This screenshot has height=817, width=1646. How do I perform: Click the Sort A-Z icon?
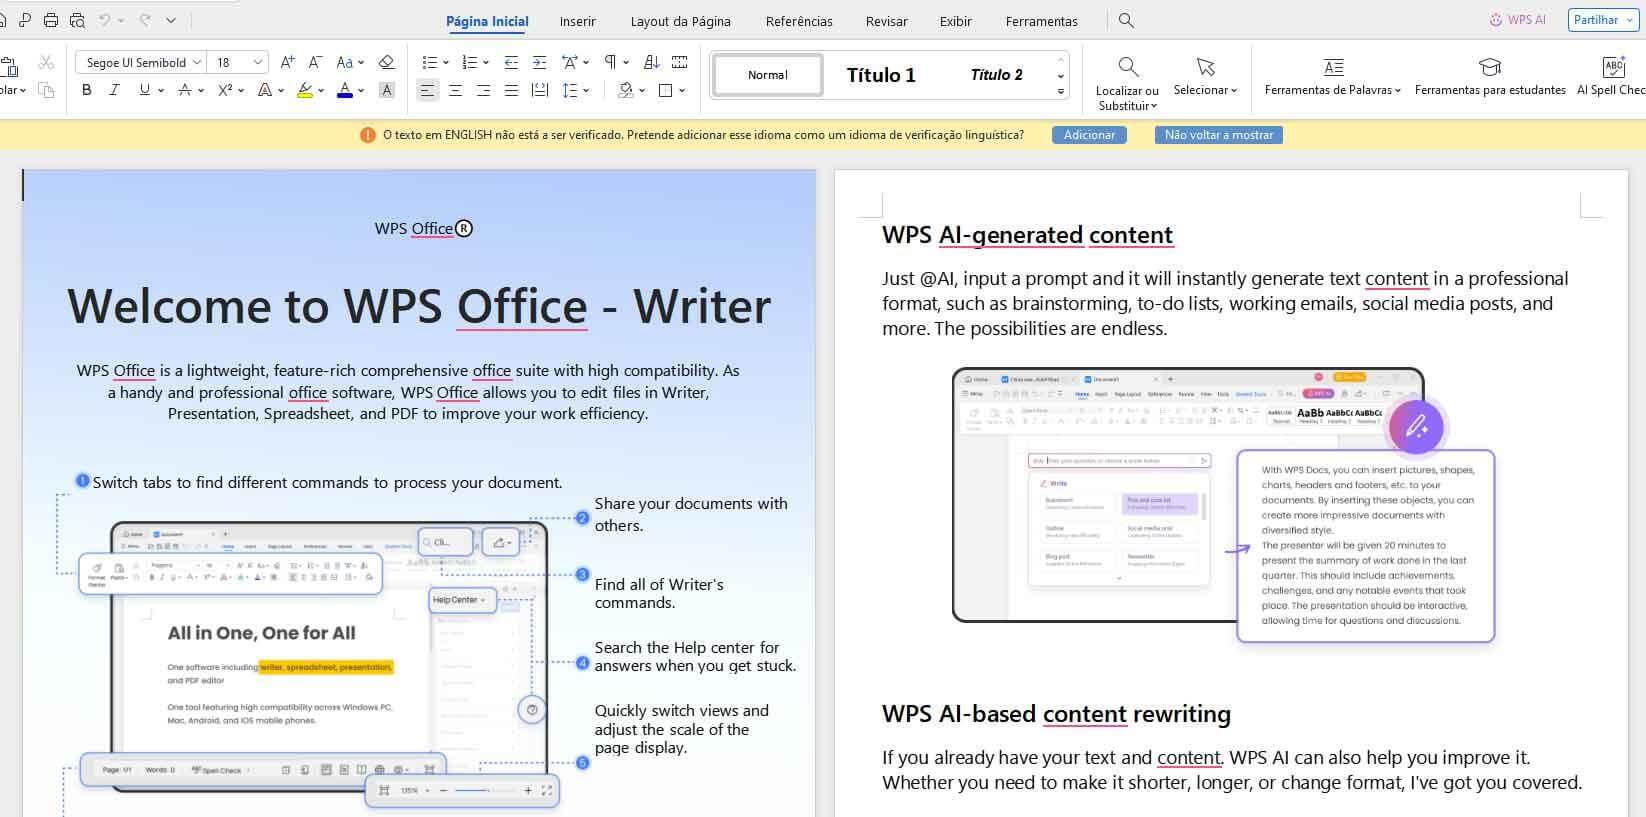click(652, 62)
